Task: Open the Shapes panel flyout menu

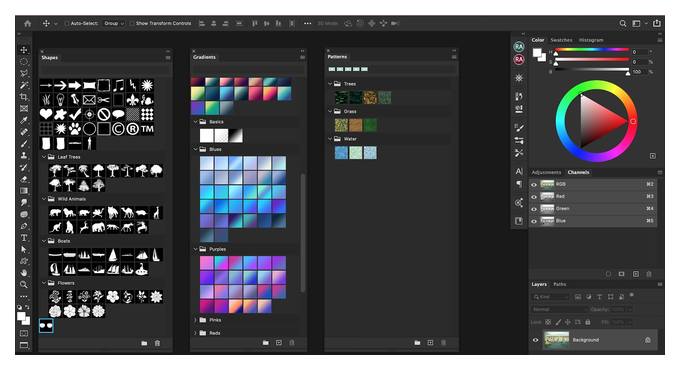Action: (168, 57)
